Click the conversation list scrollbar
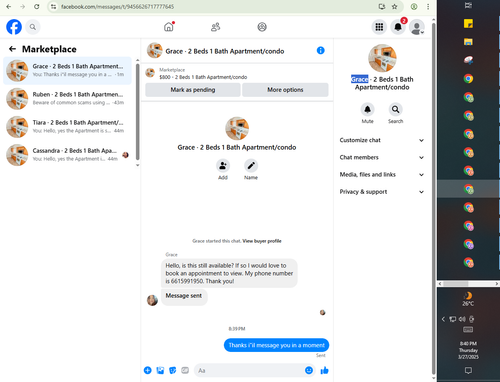This screenshot has width=500, height=382. [137, 113]
